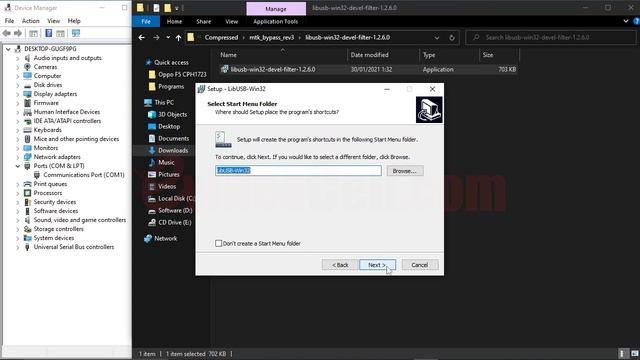Open View ribbon tab in Explorer
Screen dimensions: 640x360
[x=231, y=22]
